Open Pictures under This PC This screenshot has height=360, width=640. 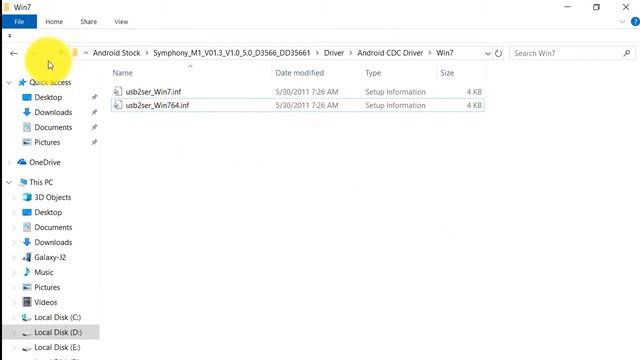point(47,287)
